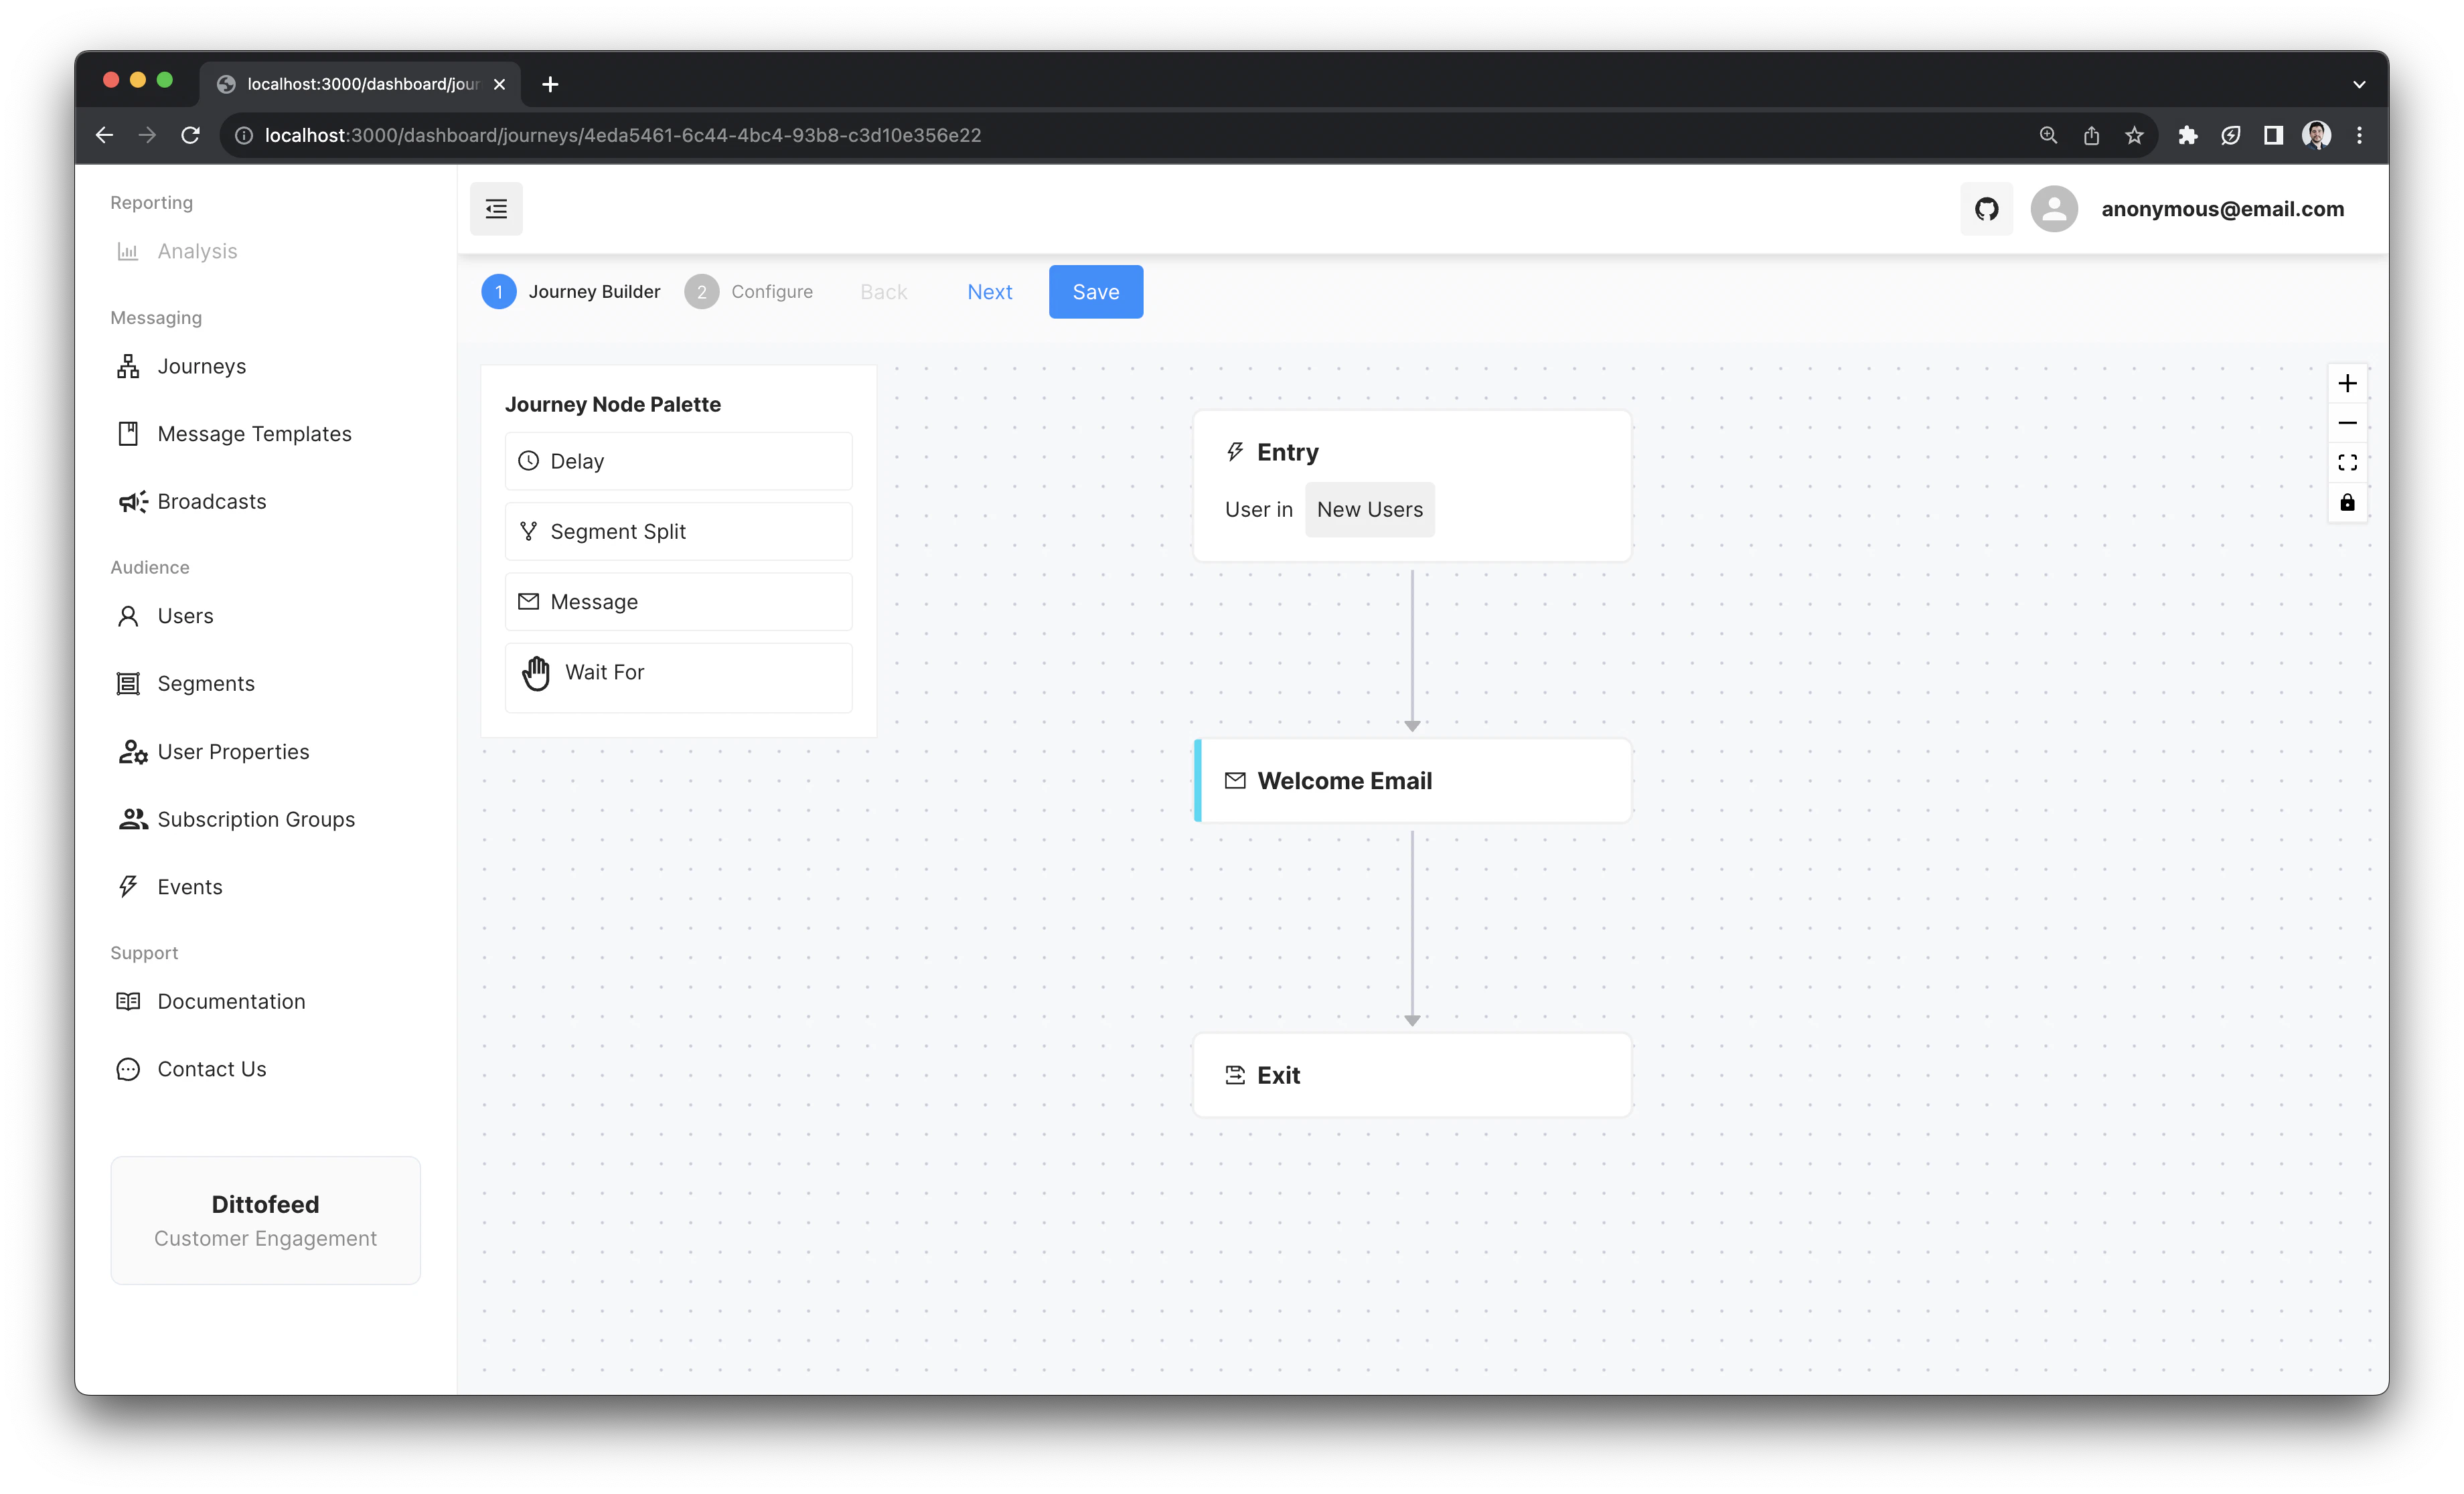
Task: Click the Save button
Action: click(x=1095, y=292)
